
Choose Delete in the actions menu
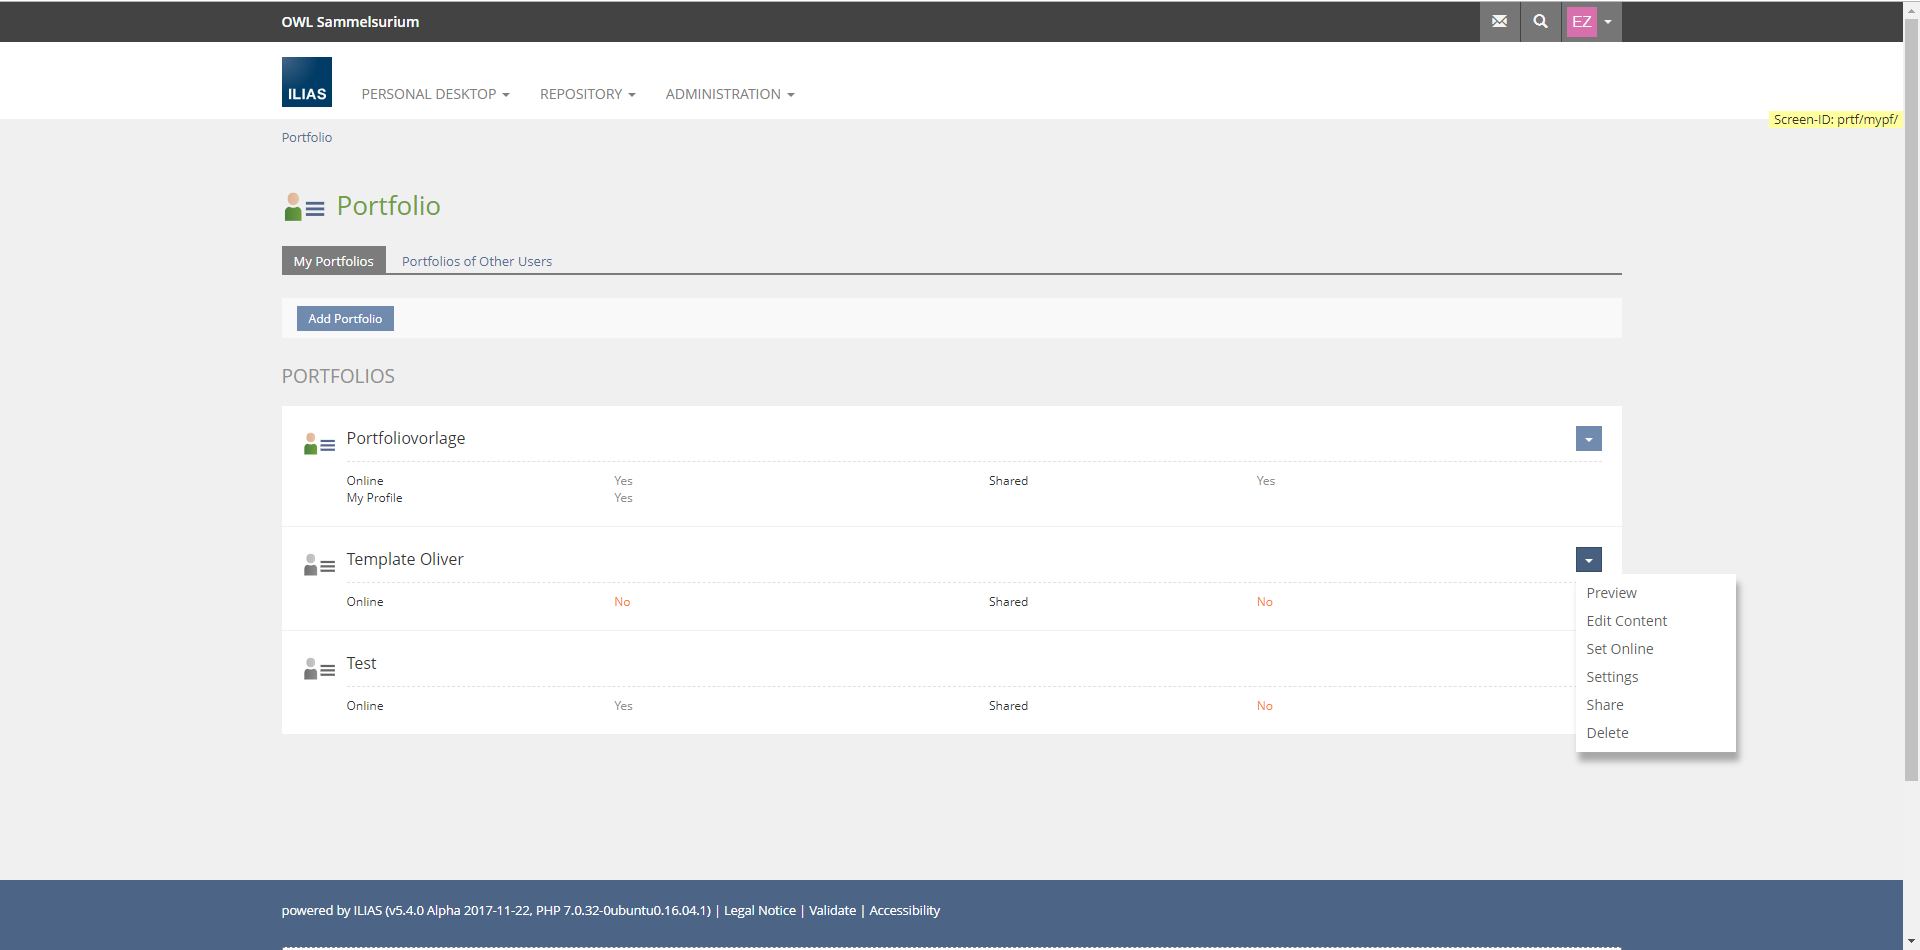pyautogui.click(x=1607, y=733)
